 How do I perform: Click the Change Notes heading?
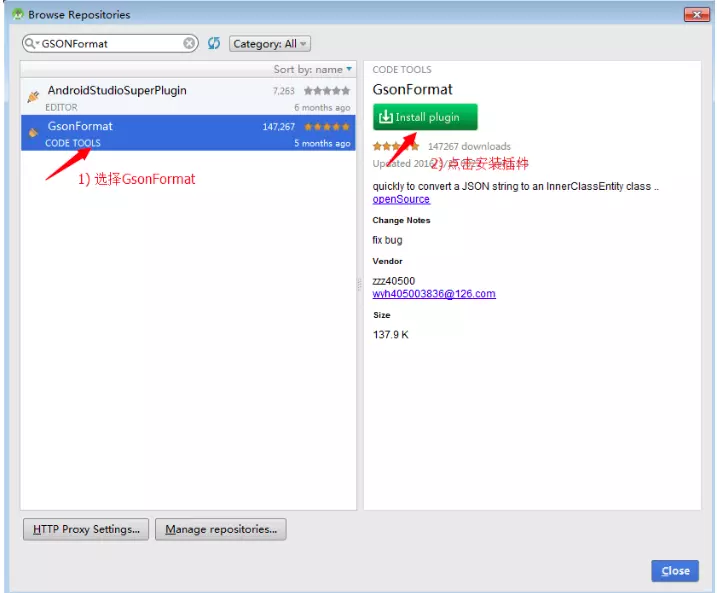click(401, 220)
